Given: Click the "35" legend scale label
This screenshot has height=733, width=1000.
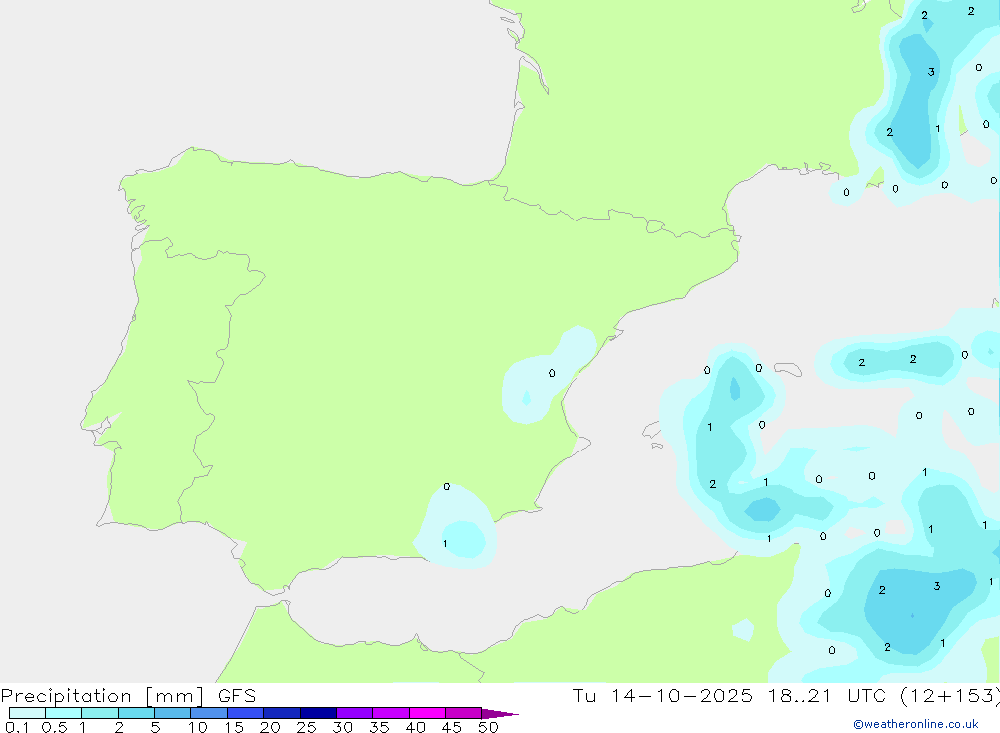Looking at the screenshot, I should point(379,727).
